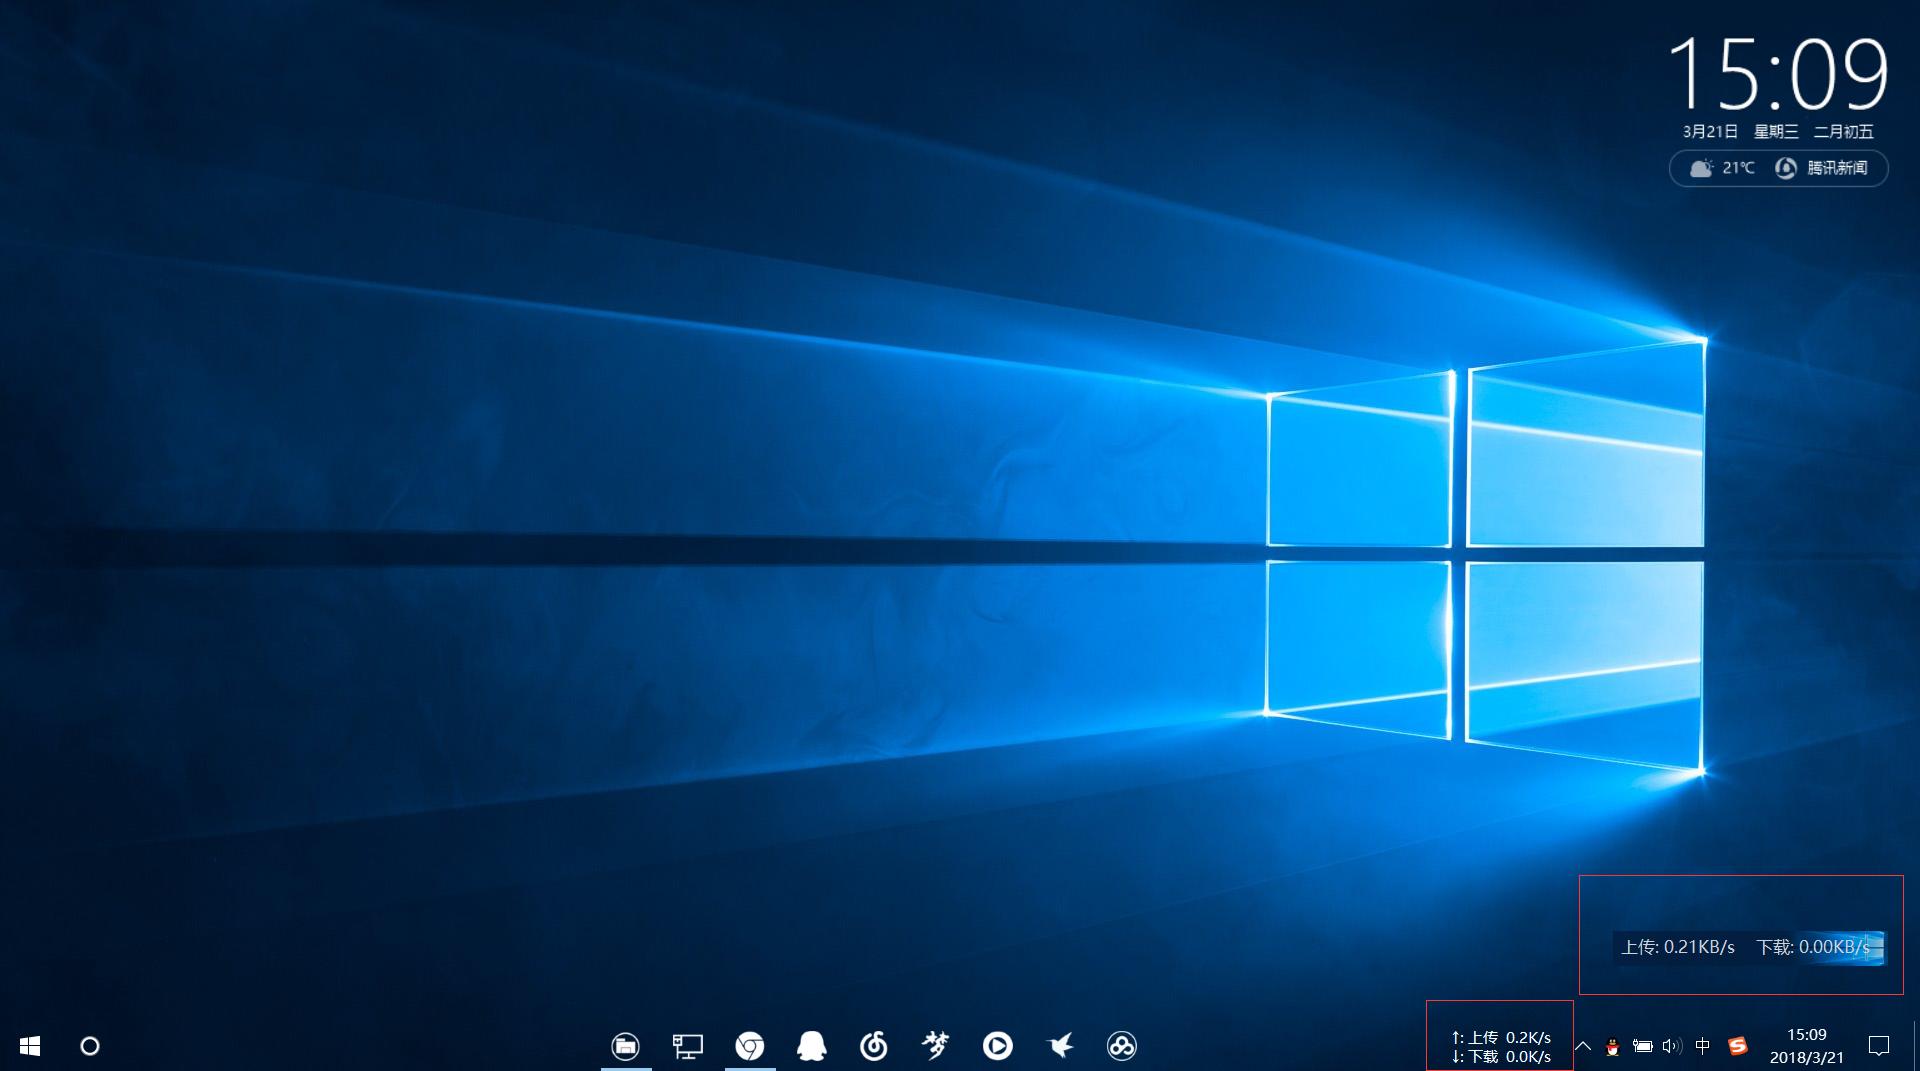The height and width of the screenshot is (1071, 1920).
Task: Click Cortana search circle on taskbar
Action: point(90,1046)
